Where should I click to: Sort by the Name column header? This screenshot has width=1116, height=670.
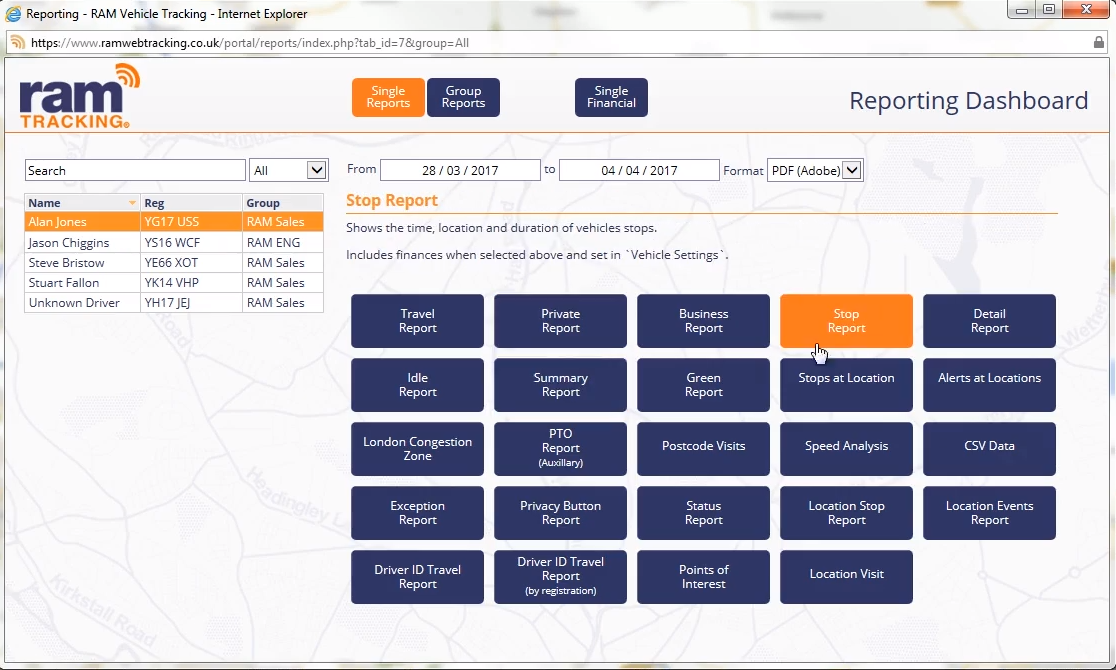82,203
